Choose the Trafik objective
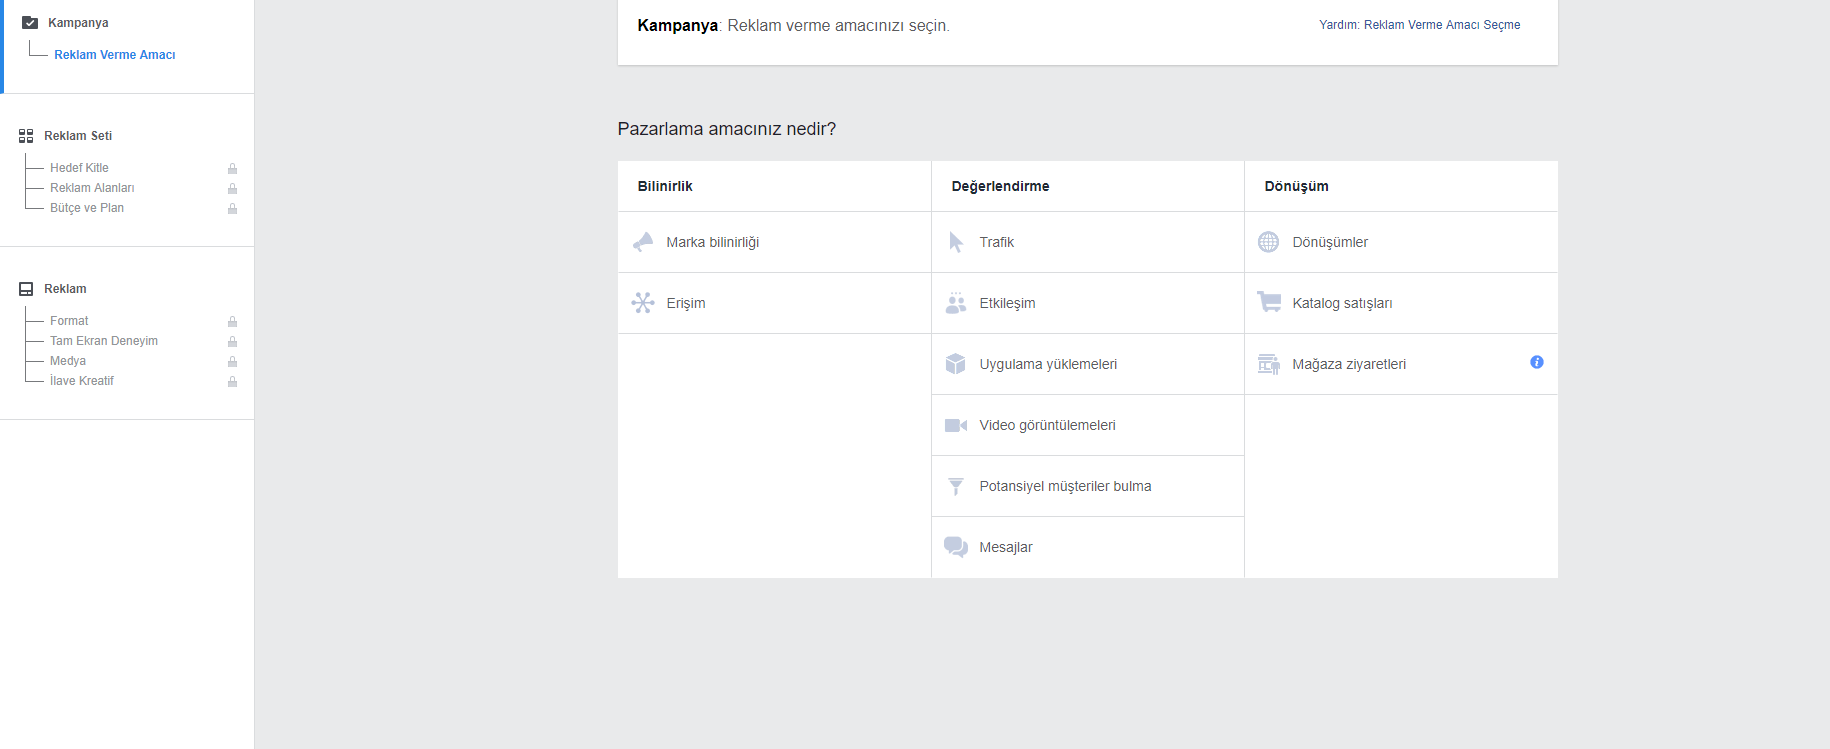Screen dimensions: 1830x749 point(1088,242)
